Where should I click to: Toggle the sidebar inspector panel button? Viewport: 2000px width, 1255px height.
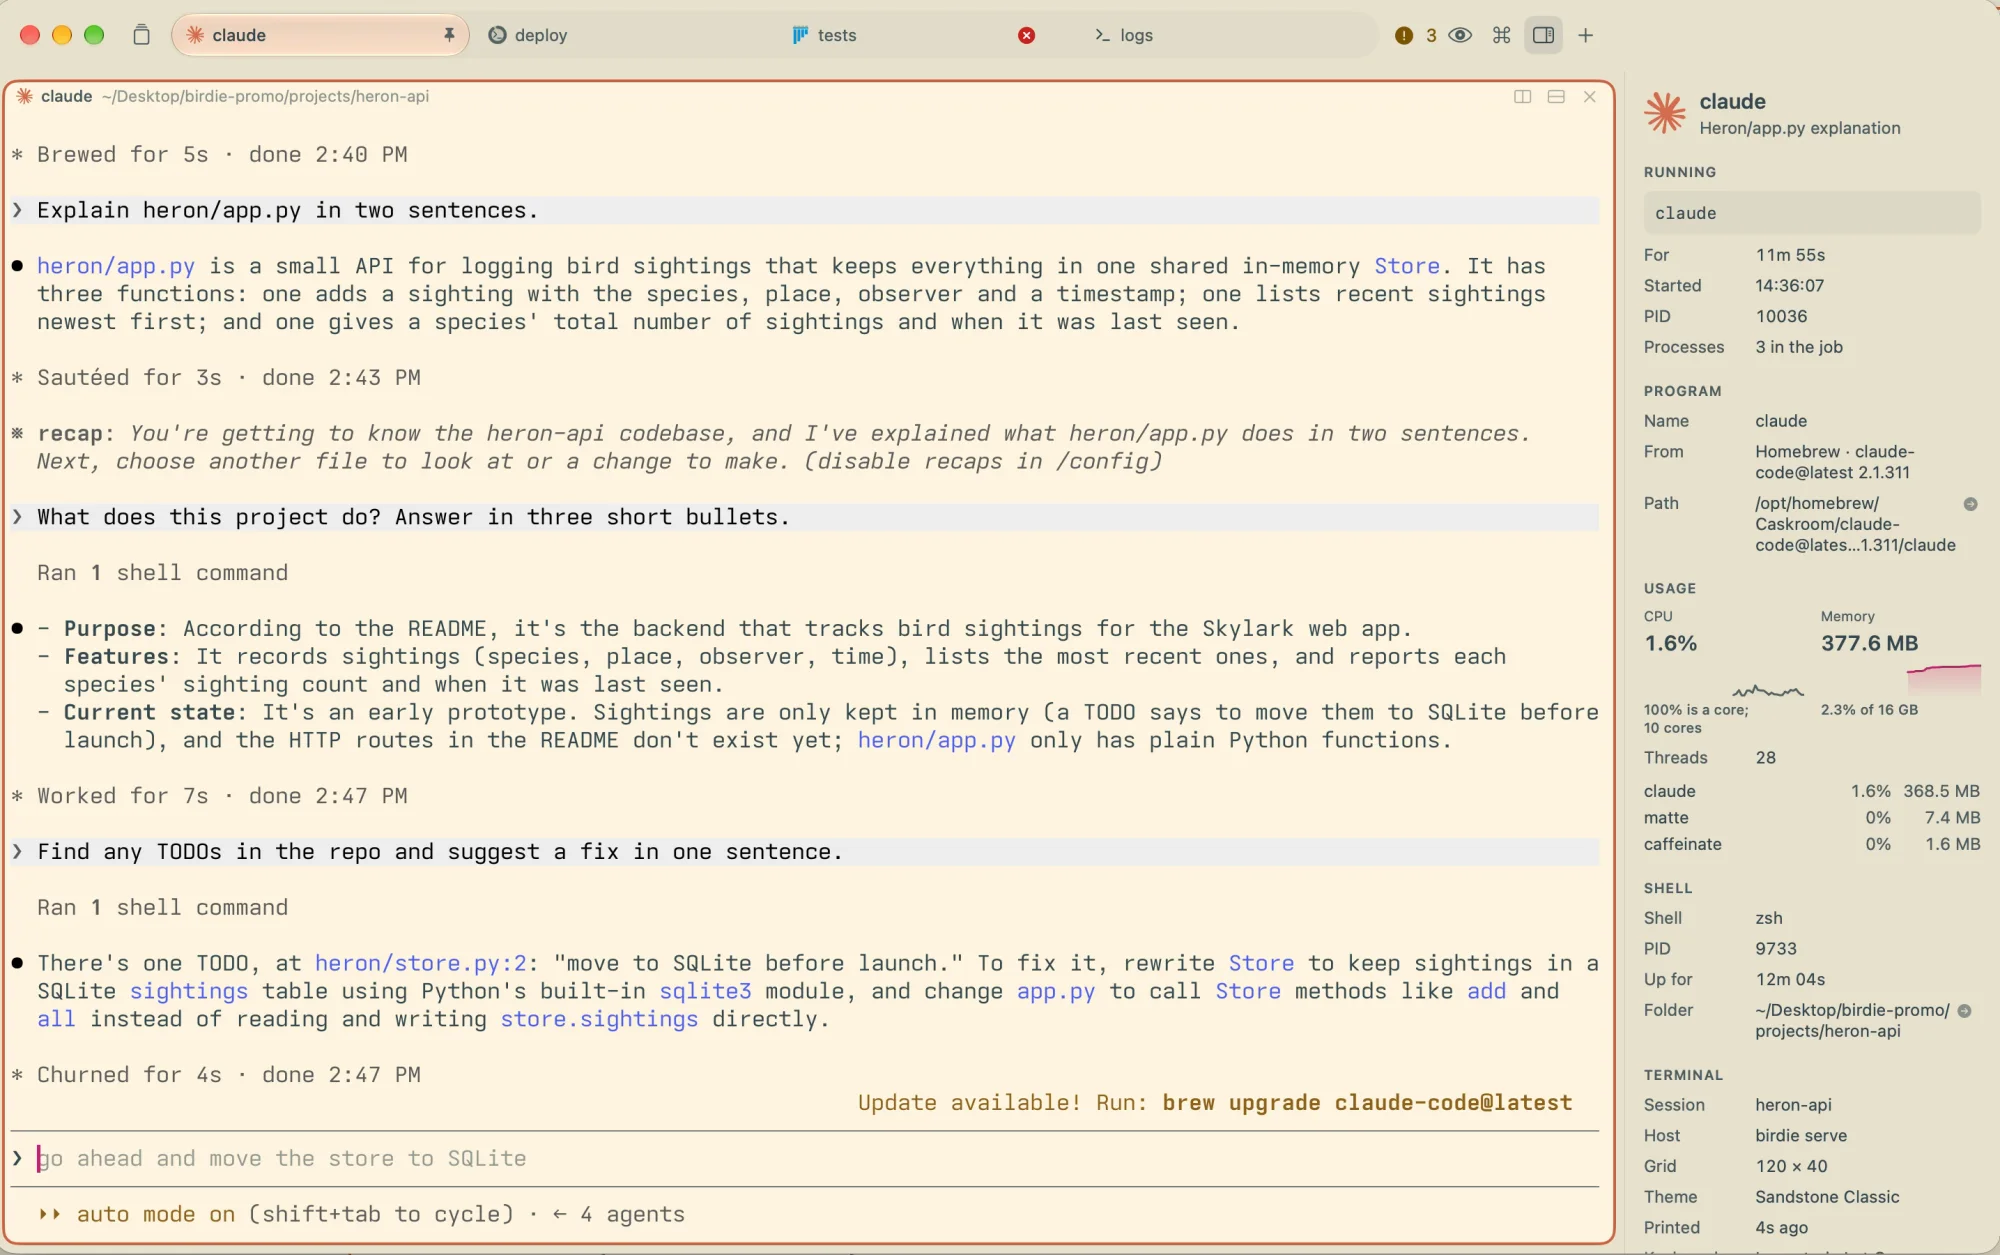pyautogui.click(x=1543, y=35)
